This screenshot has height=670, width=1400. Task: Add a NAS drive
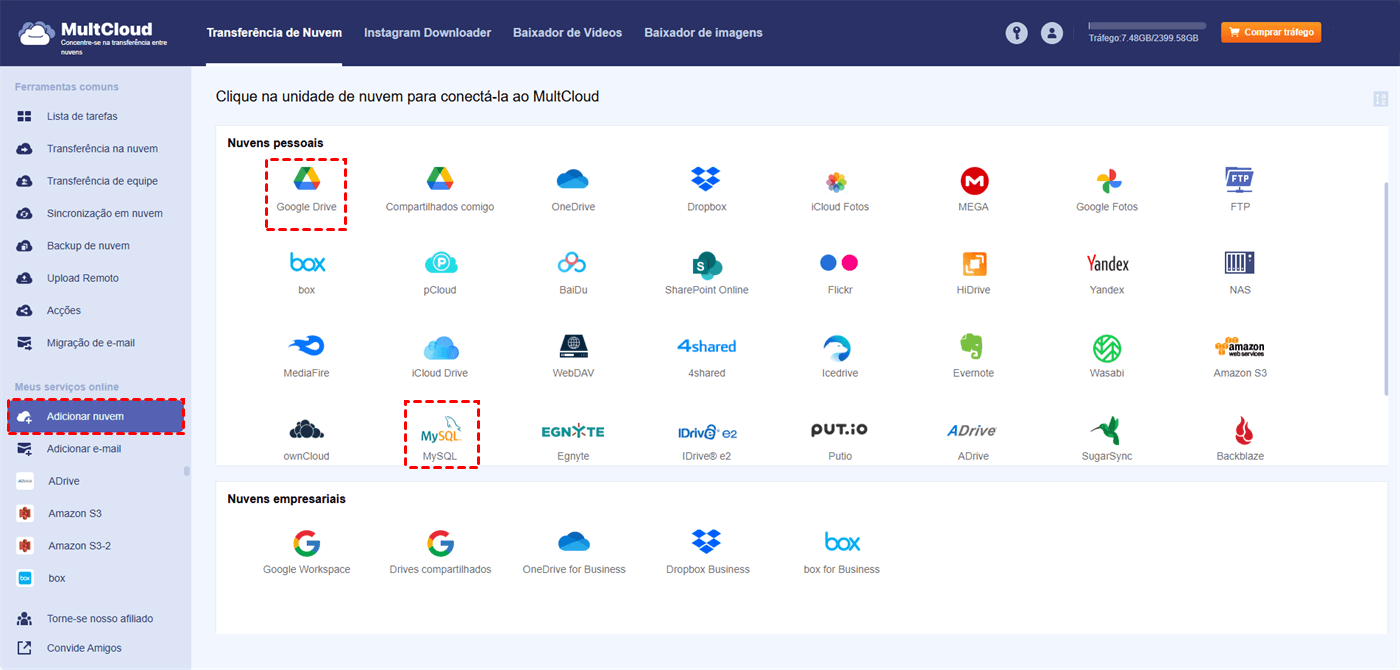pos(1240,263)
